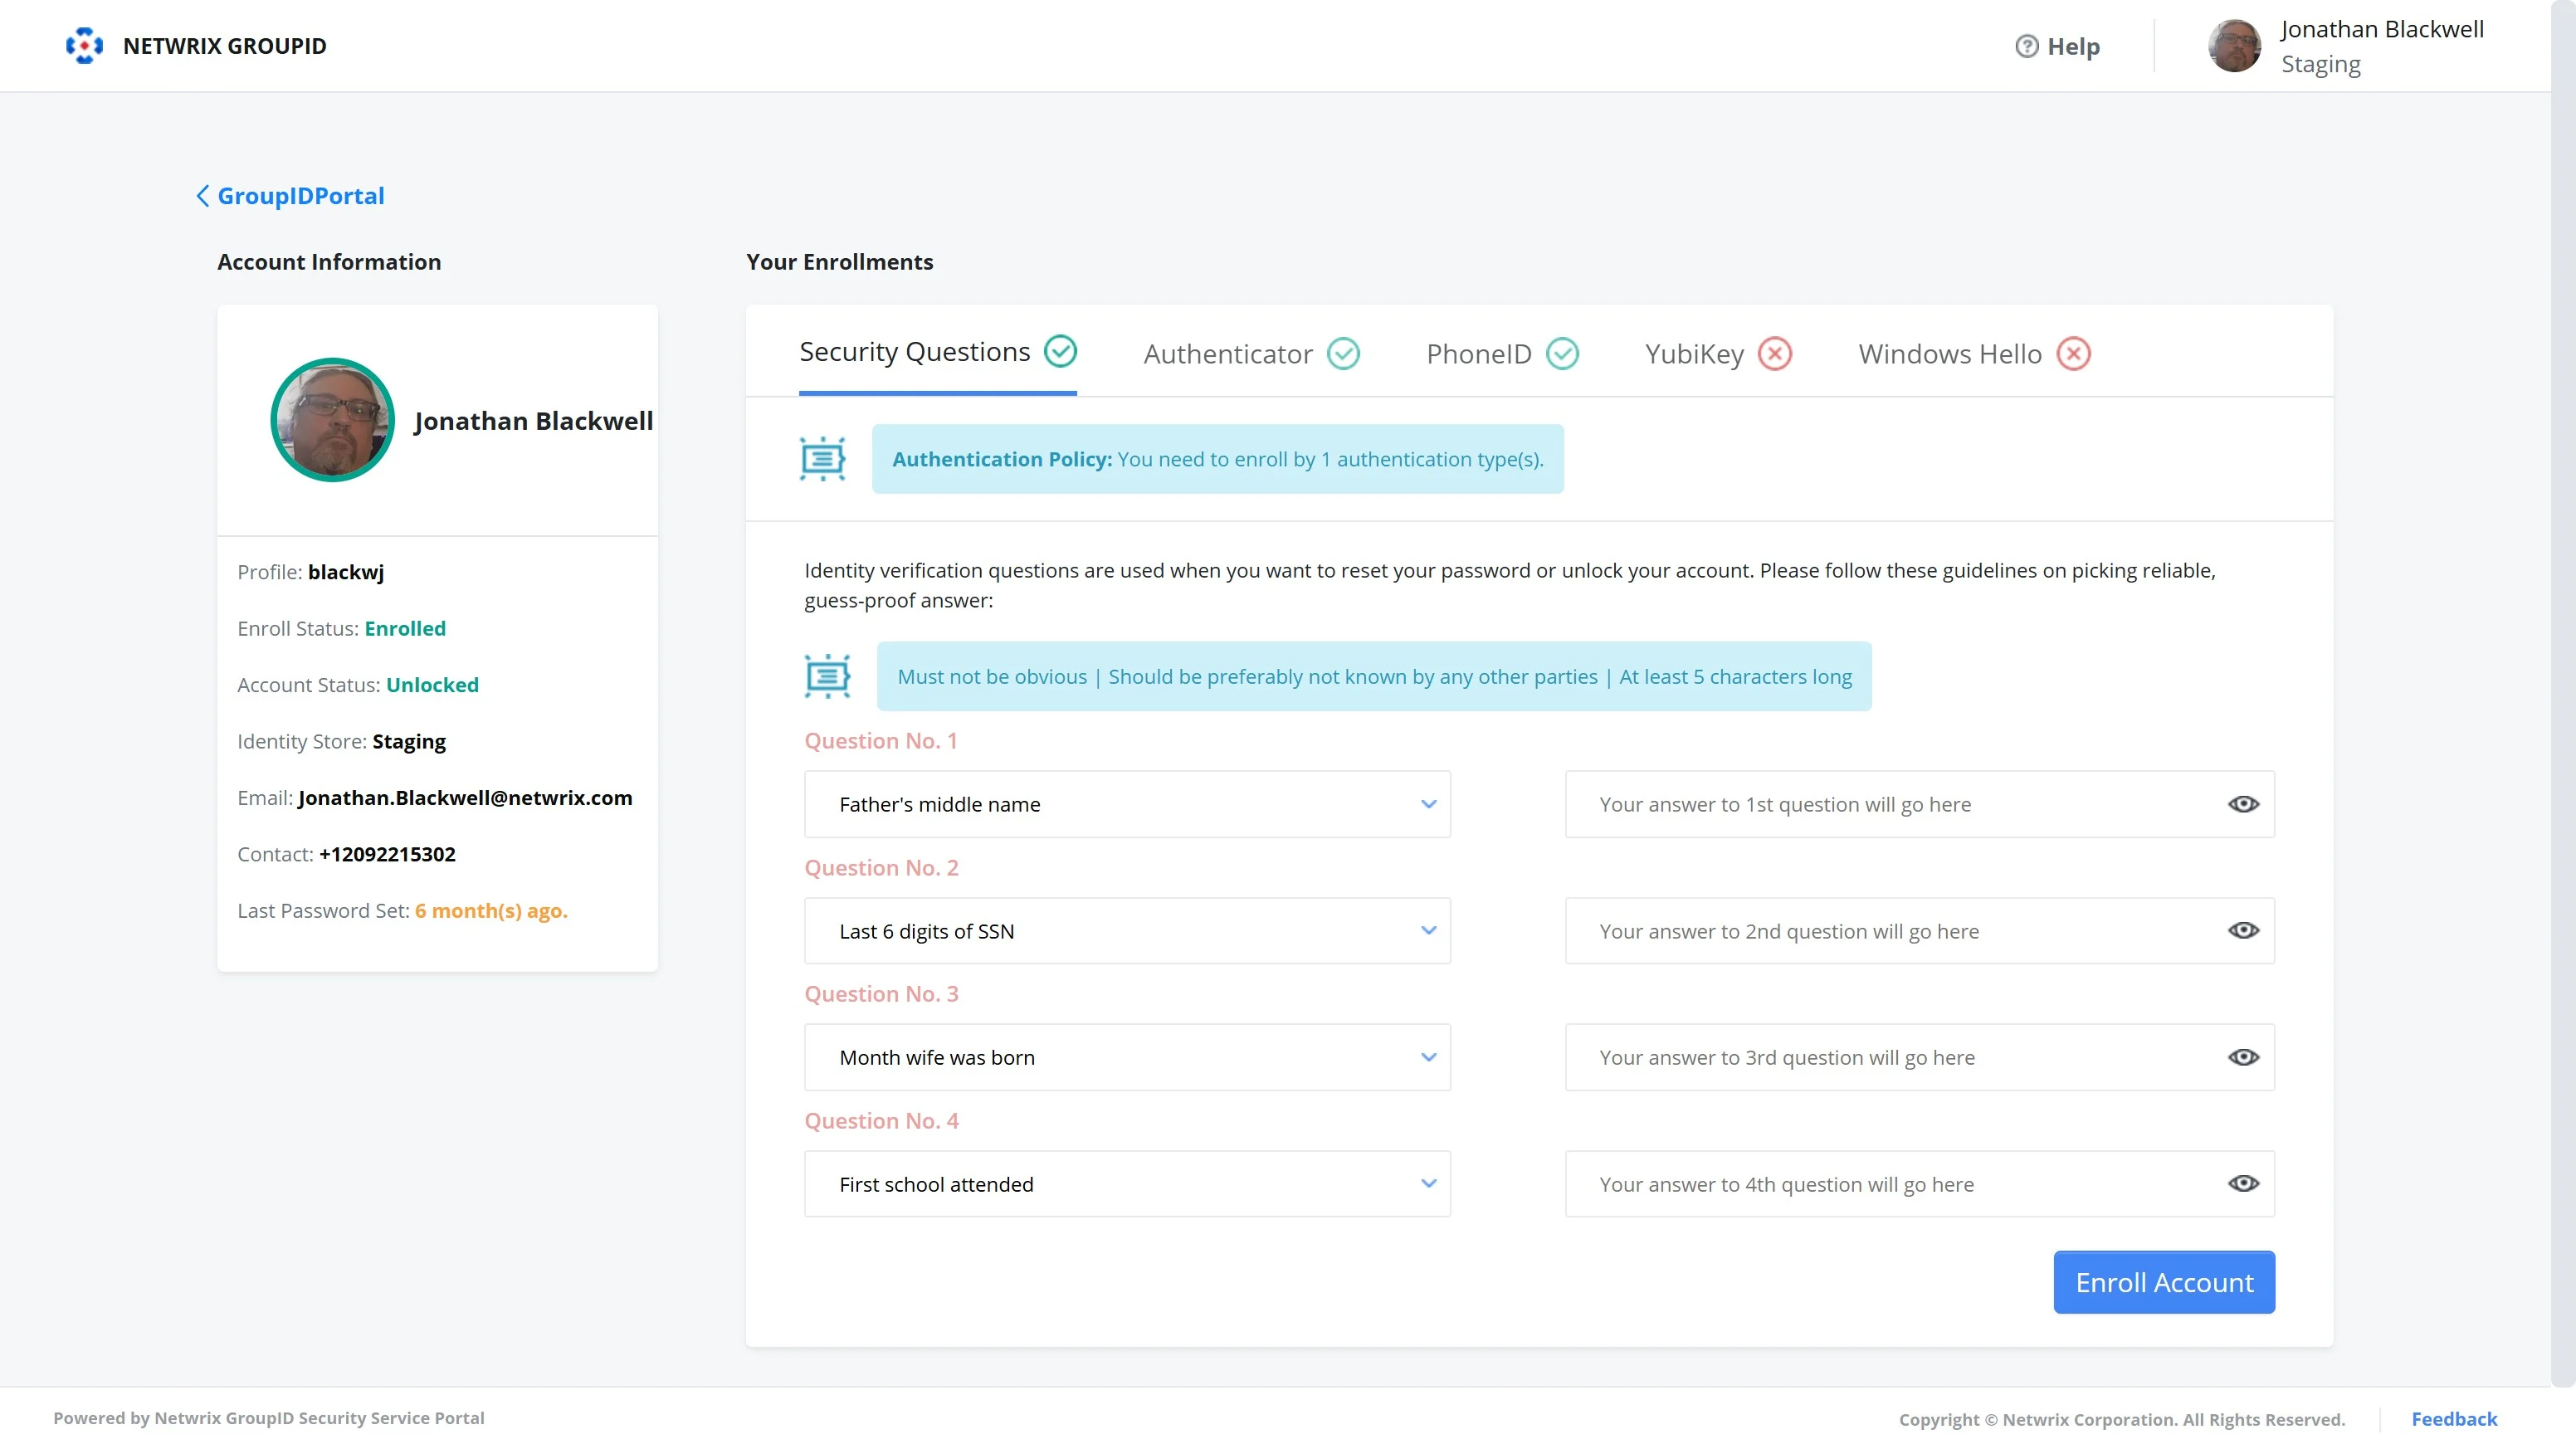Click the NETWRIX GROUPID title
Screen dimensions: 2576x1449
[225, 46]
